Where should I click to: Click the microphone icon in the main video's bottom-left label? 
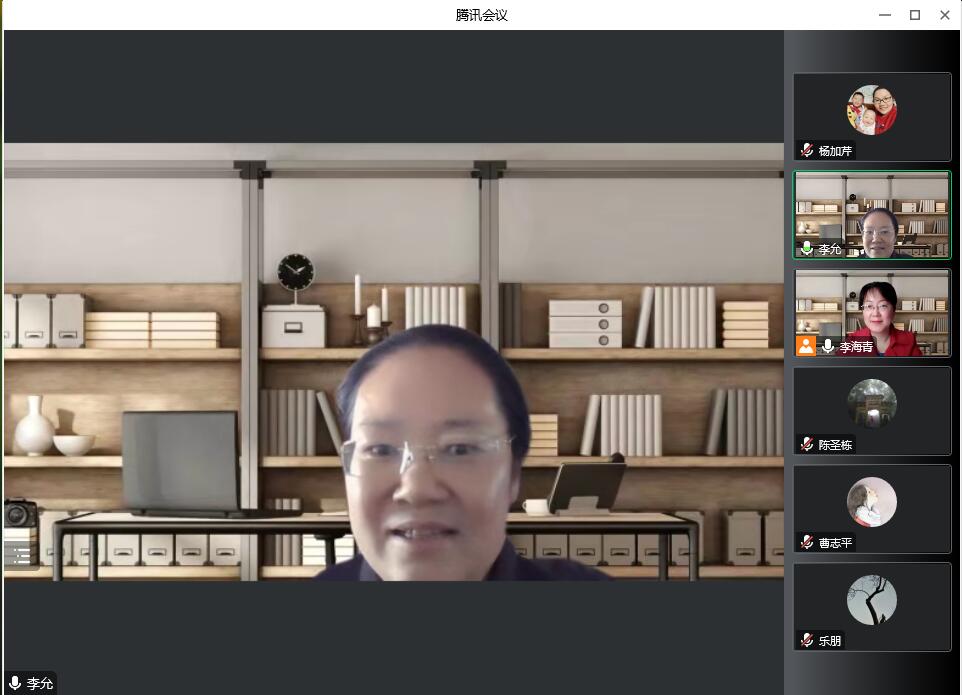coord(15,683)
